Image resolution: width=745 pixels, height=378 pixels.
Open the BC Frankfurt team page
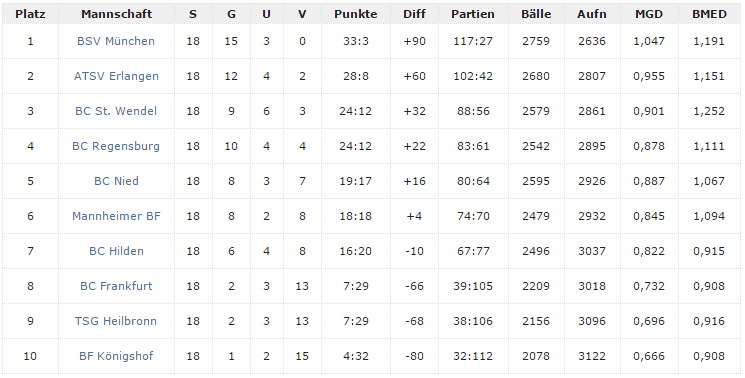click(x=116, y=286)
